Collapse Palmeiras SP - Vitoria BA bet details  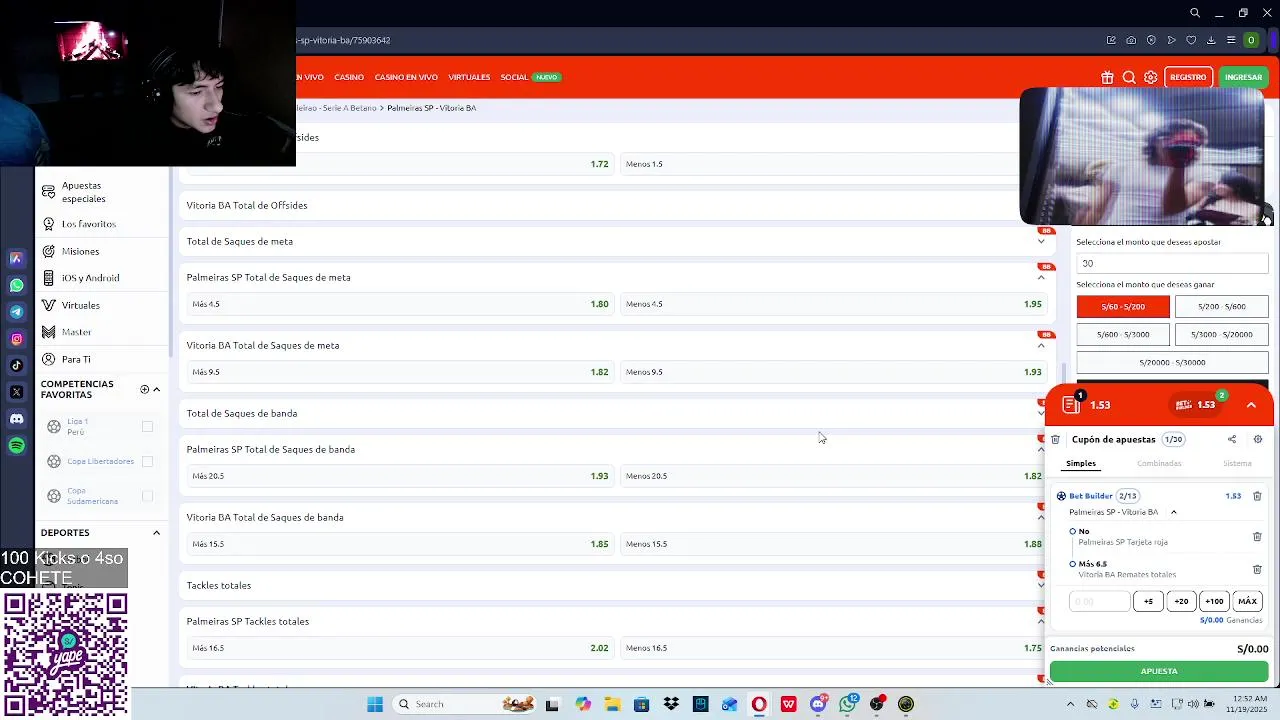(x=1174, y=512)
